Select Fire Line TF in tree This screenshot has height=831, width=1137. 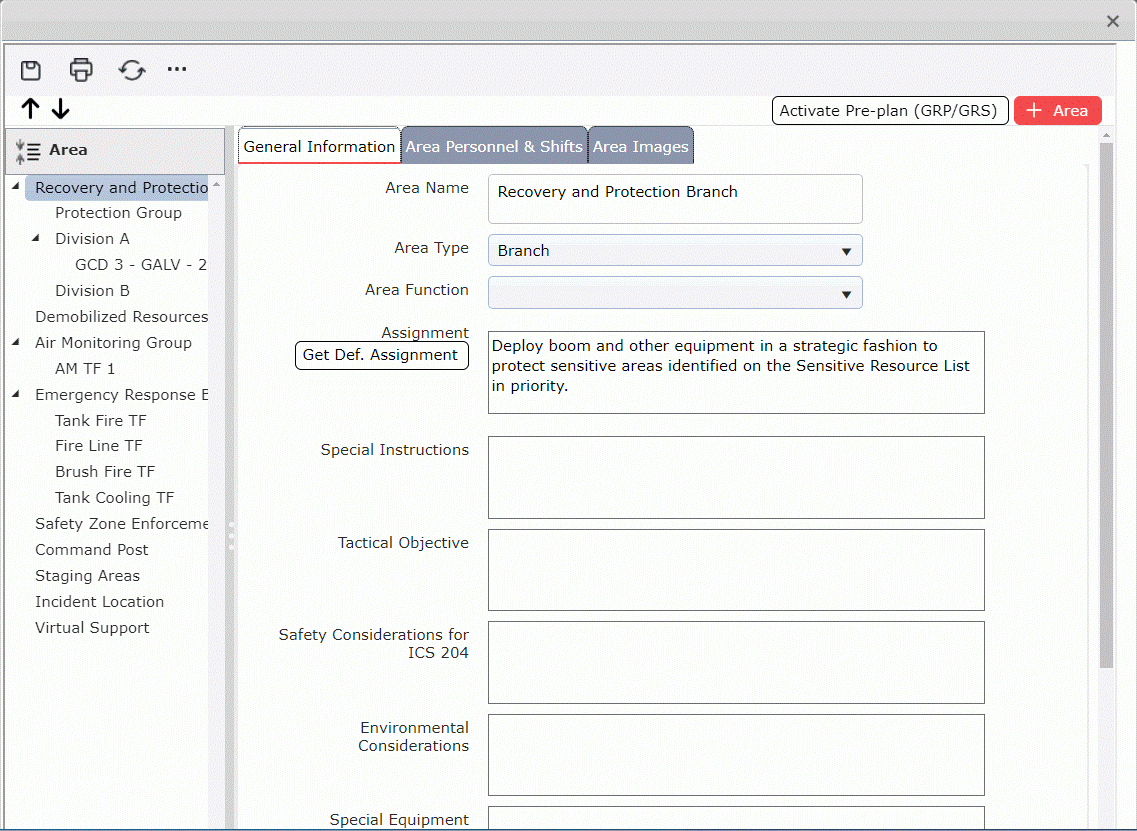click(99, 445)
